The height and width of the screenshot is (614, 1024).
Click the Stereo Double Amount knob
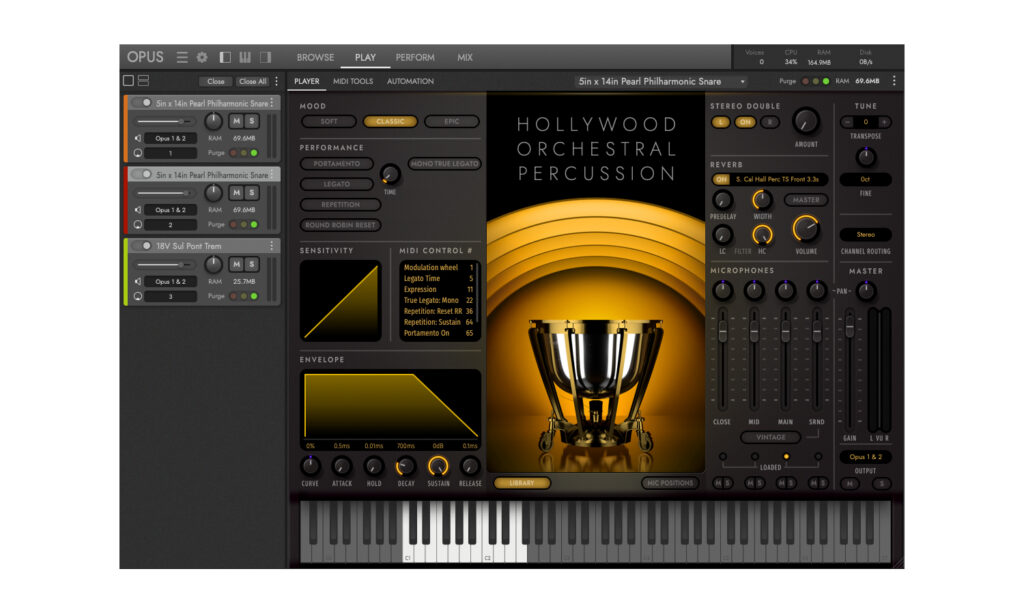(806, 122)
